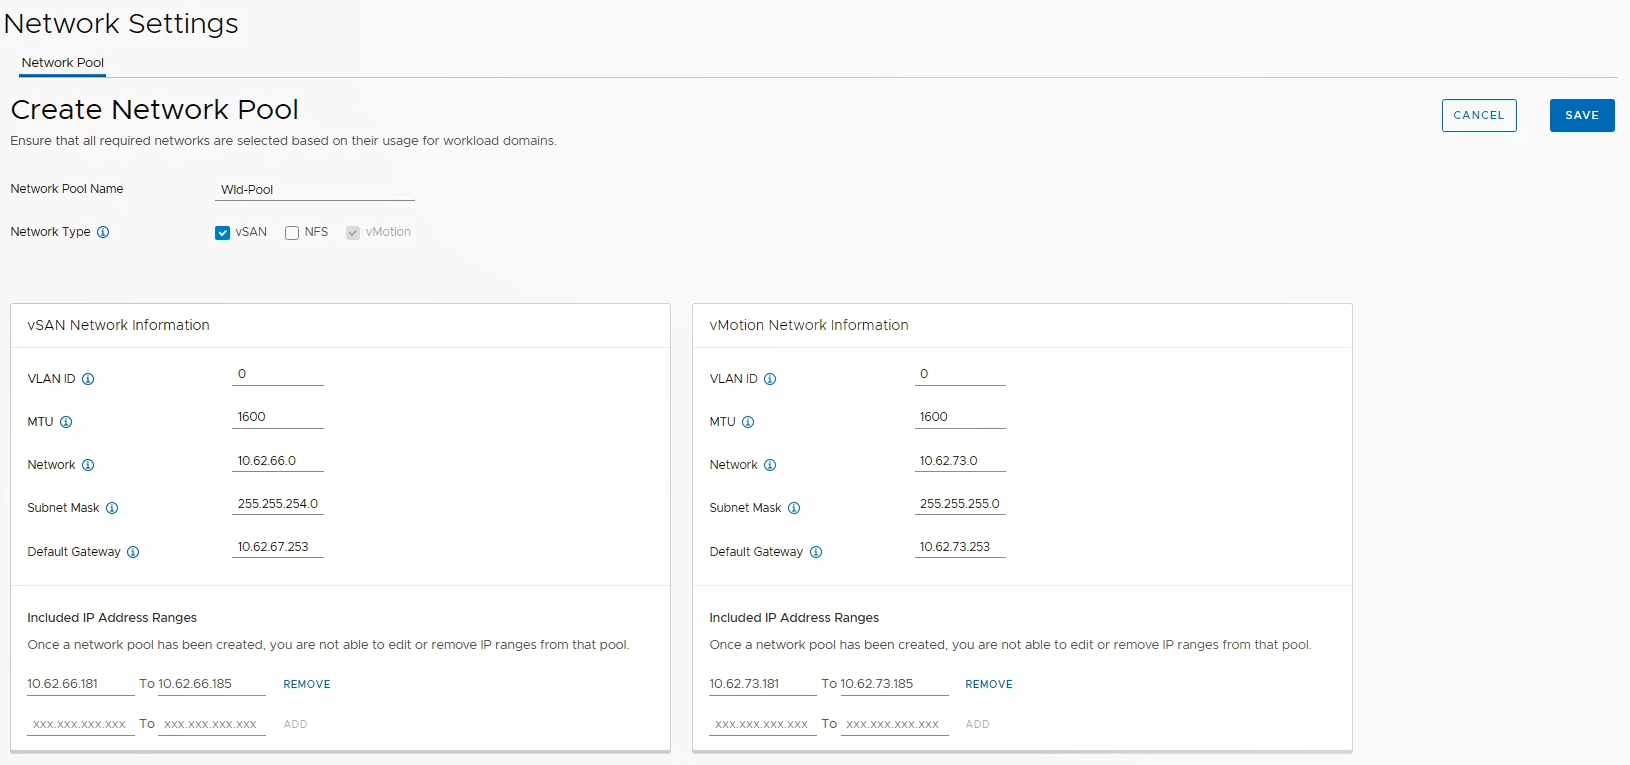
Task: Click the vSAN MTU info icon
Action: tap(66, 422)
